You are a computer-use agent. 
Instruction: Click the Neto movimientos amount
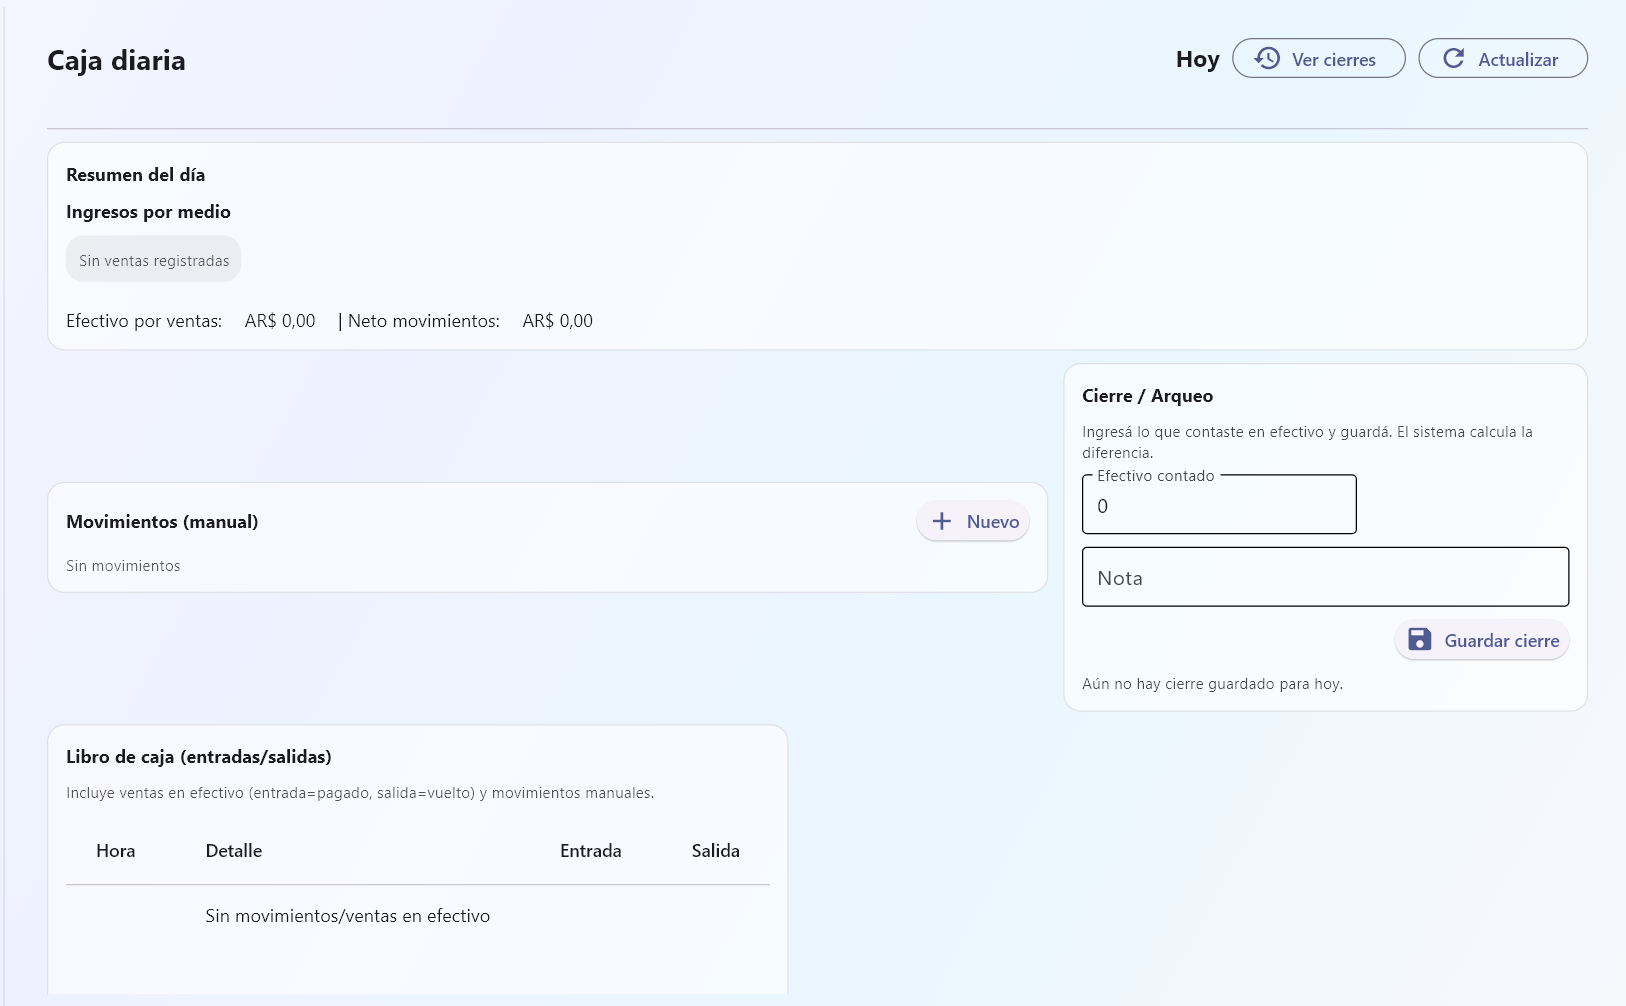pos(557,321)
